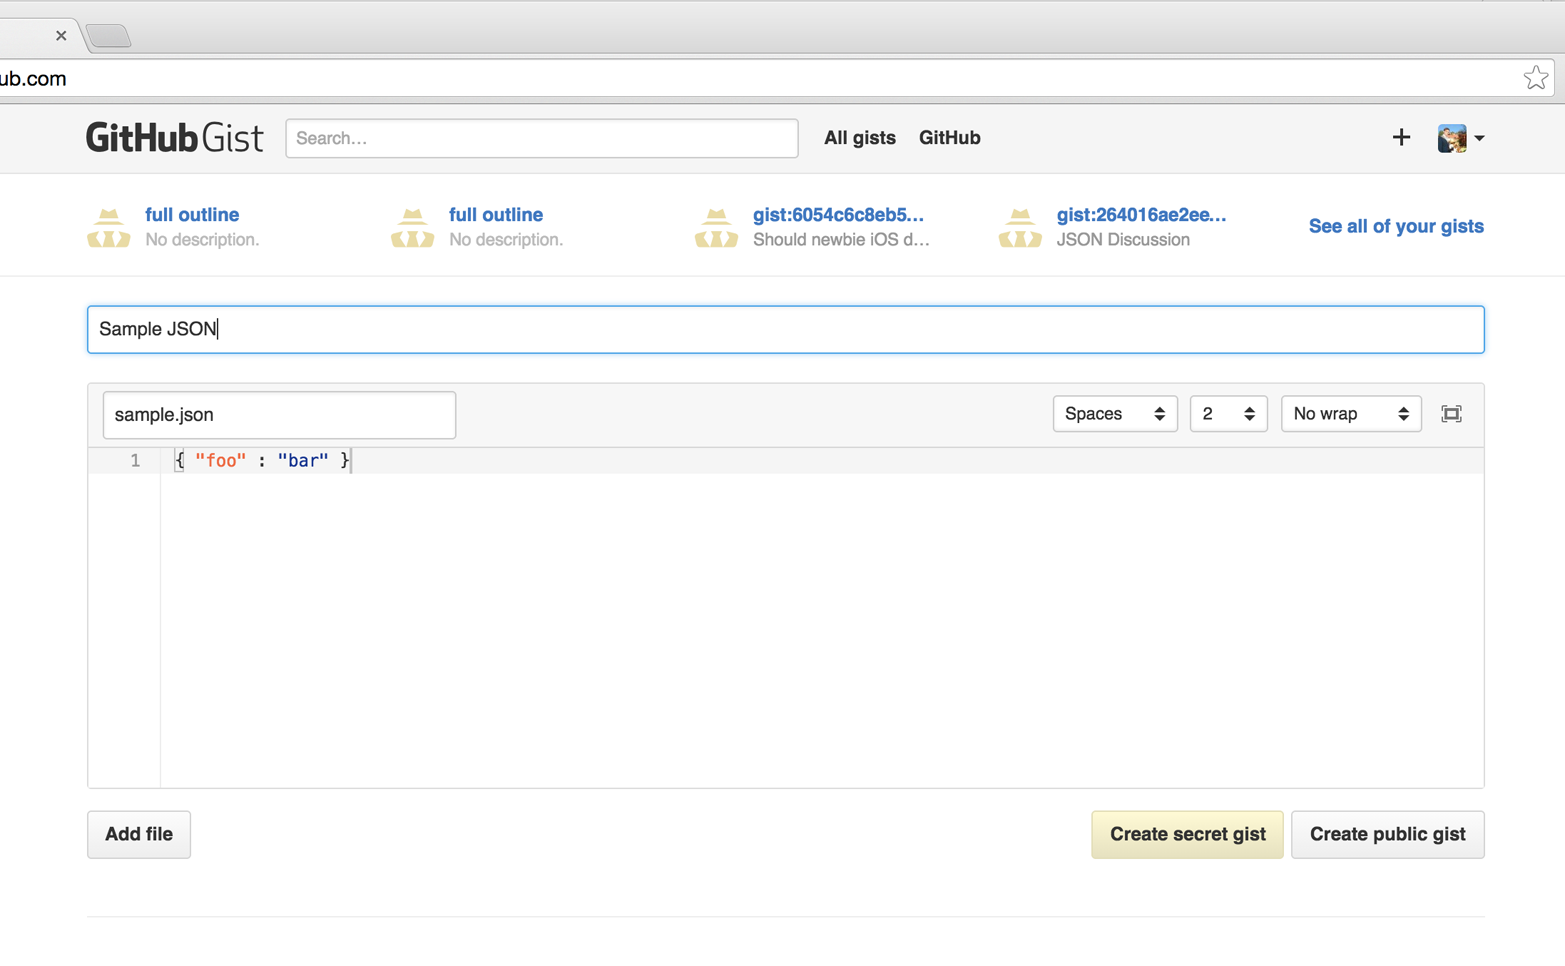Click secret icon beside JSON Discussion gist
The height and width of the screenshot is (966, 1565).
click(x=1020, y=228)
